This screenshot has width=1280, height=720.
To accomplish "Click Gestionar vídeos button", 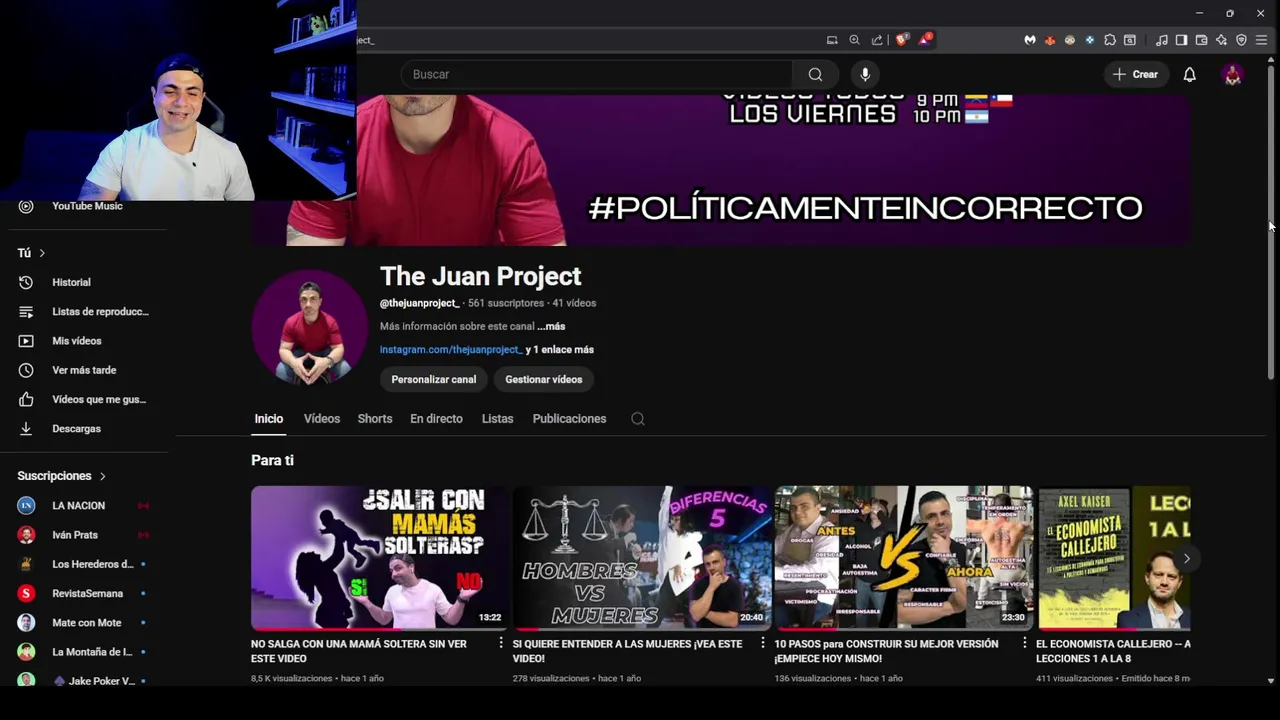I will pos(544,379).
